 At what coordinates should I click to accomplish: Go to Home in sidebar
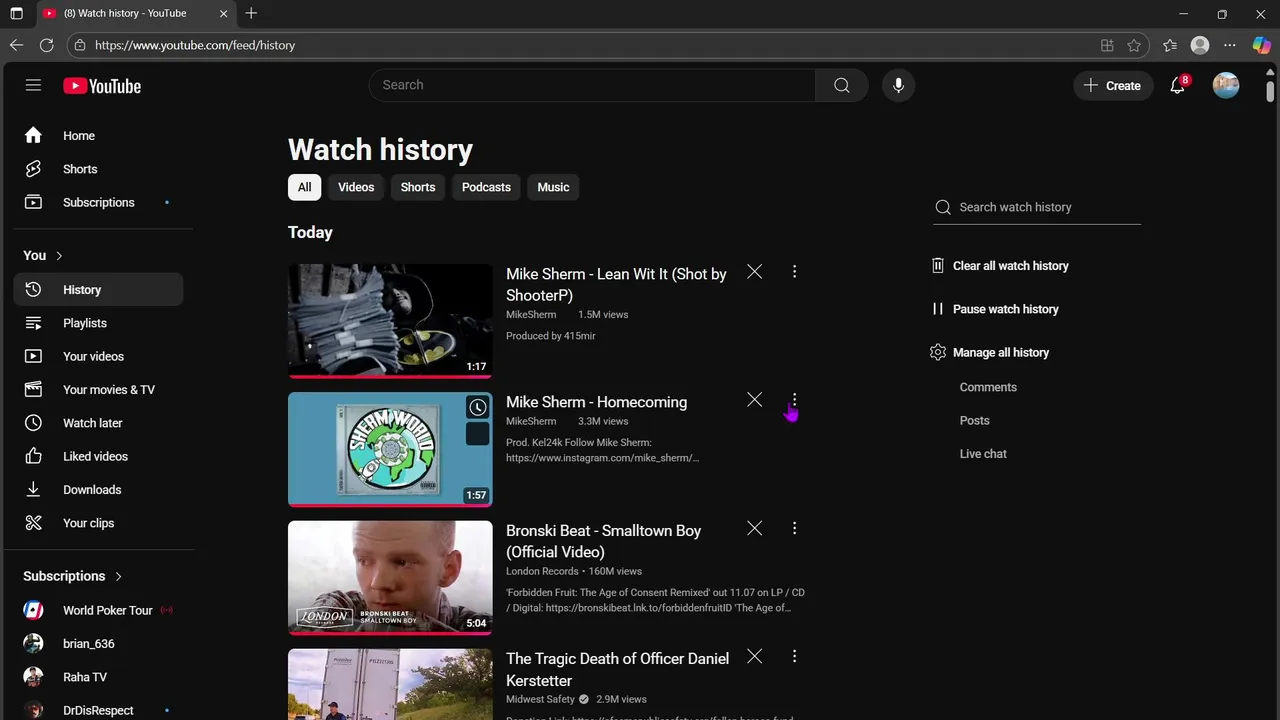click(98, 136)
